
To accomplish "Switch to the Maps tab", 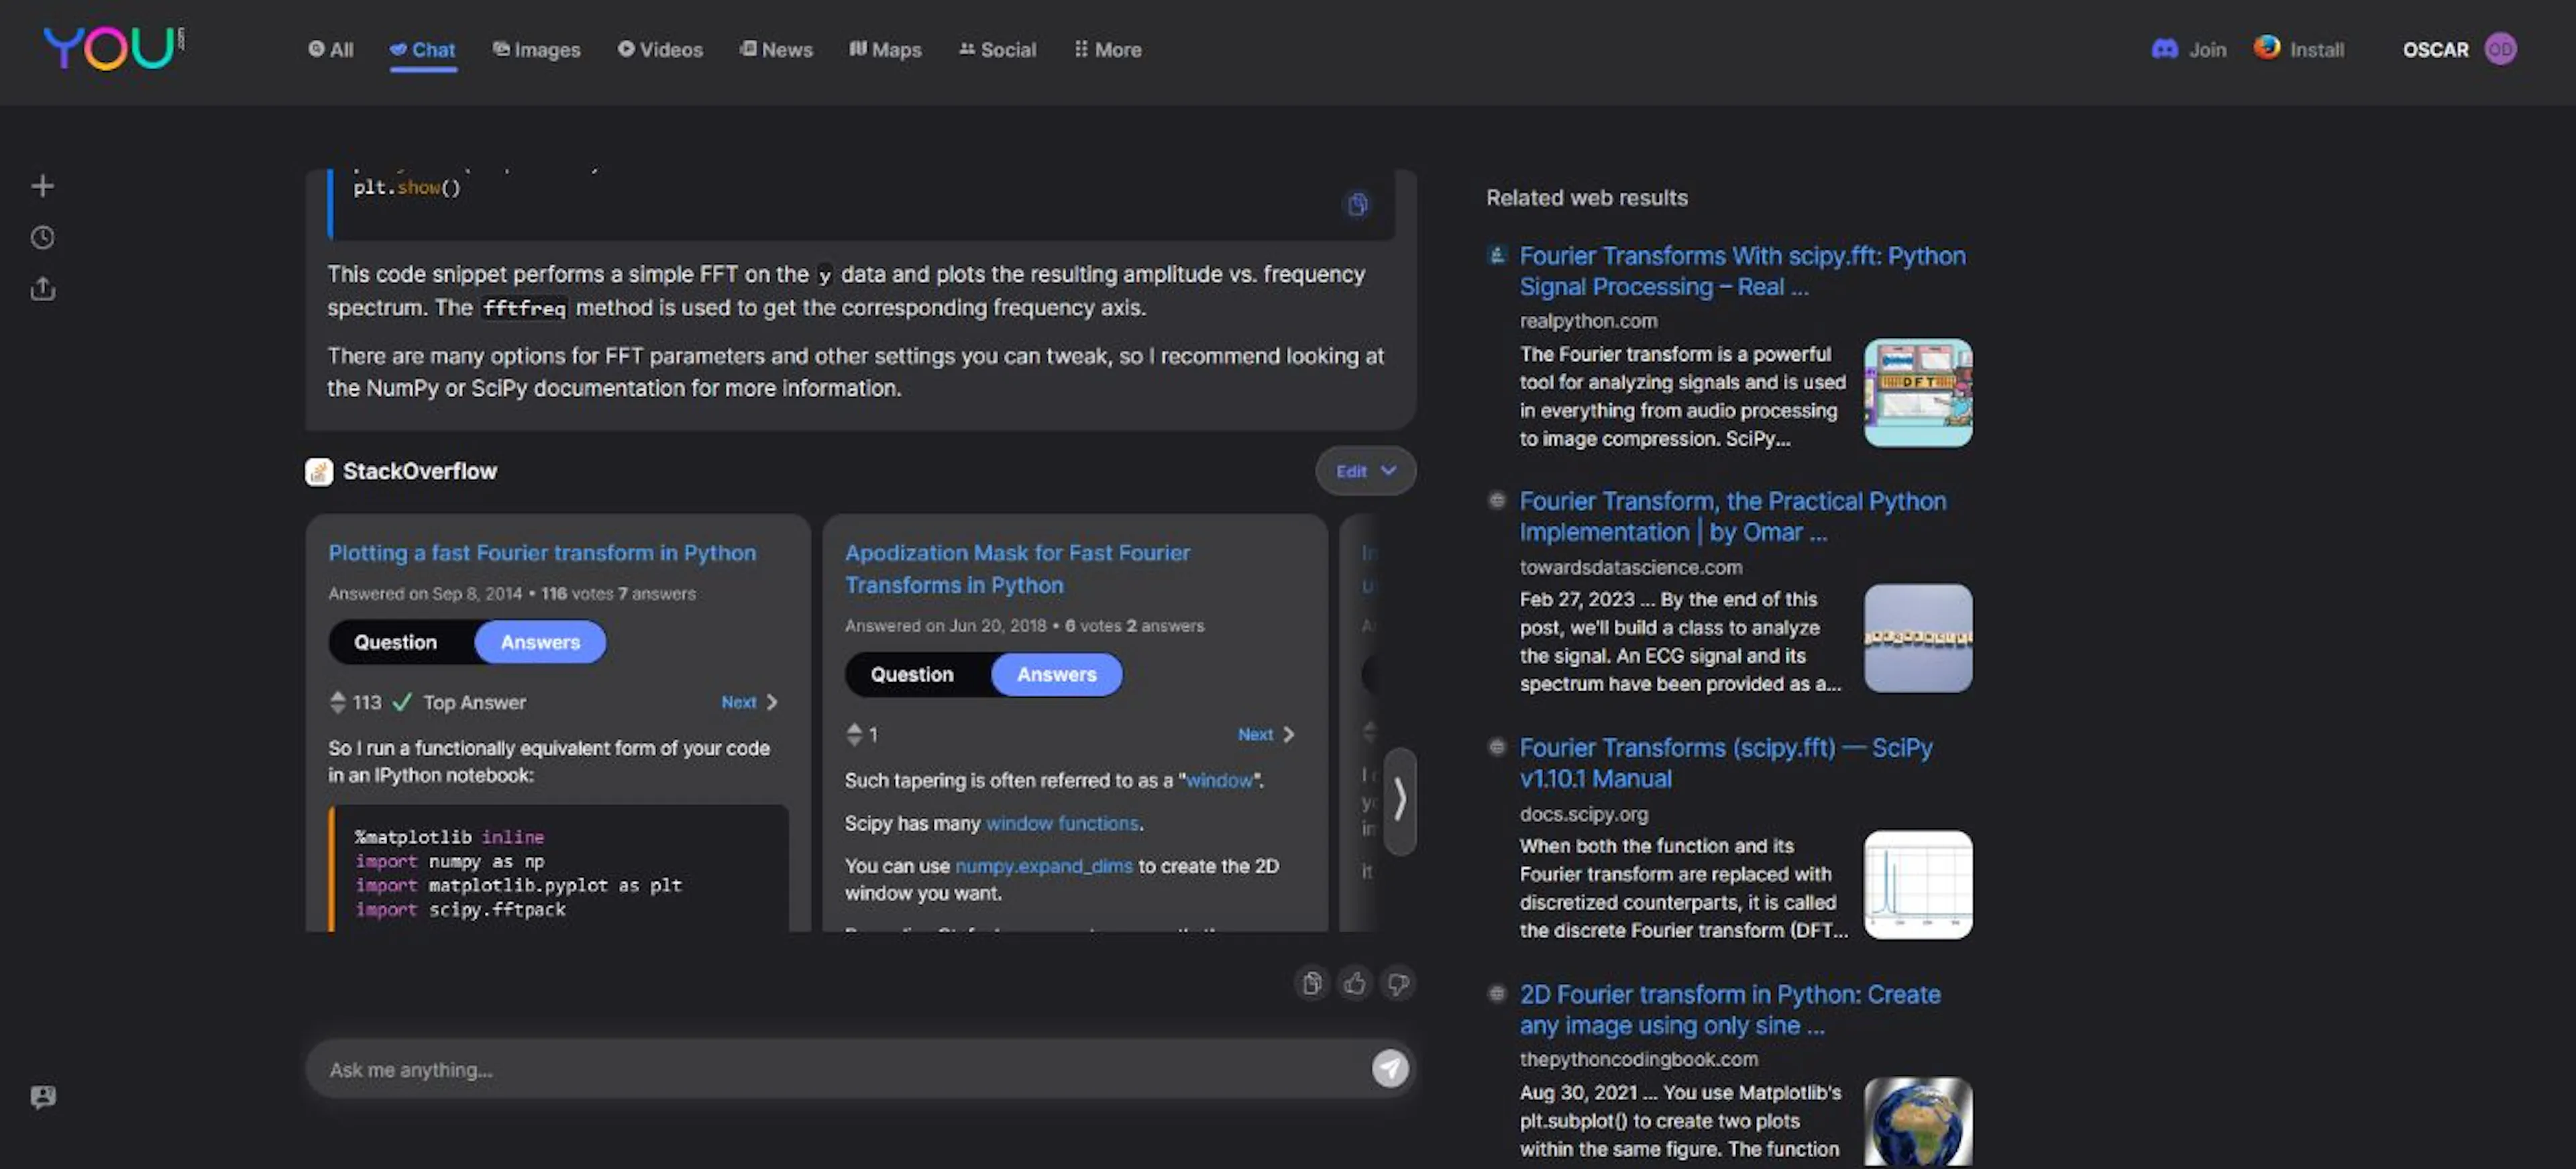I will 885,49.
